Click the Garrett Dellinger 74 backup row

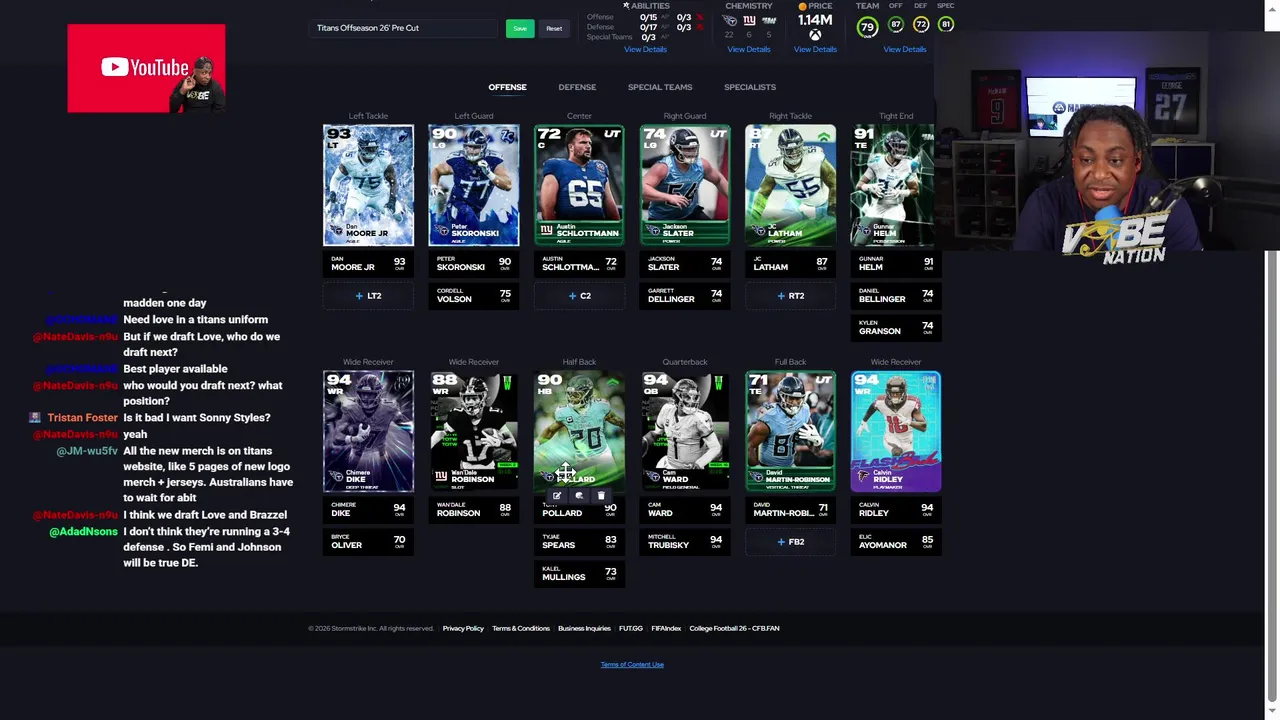(685, 295)
